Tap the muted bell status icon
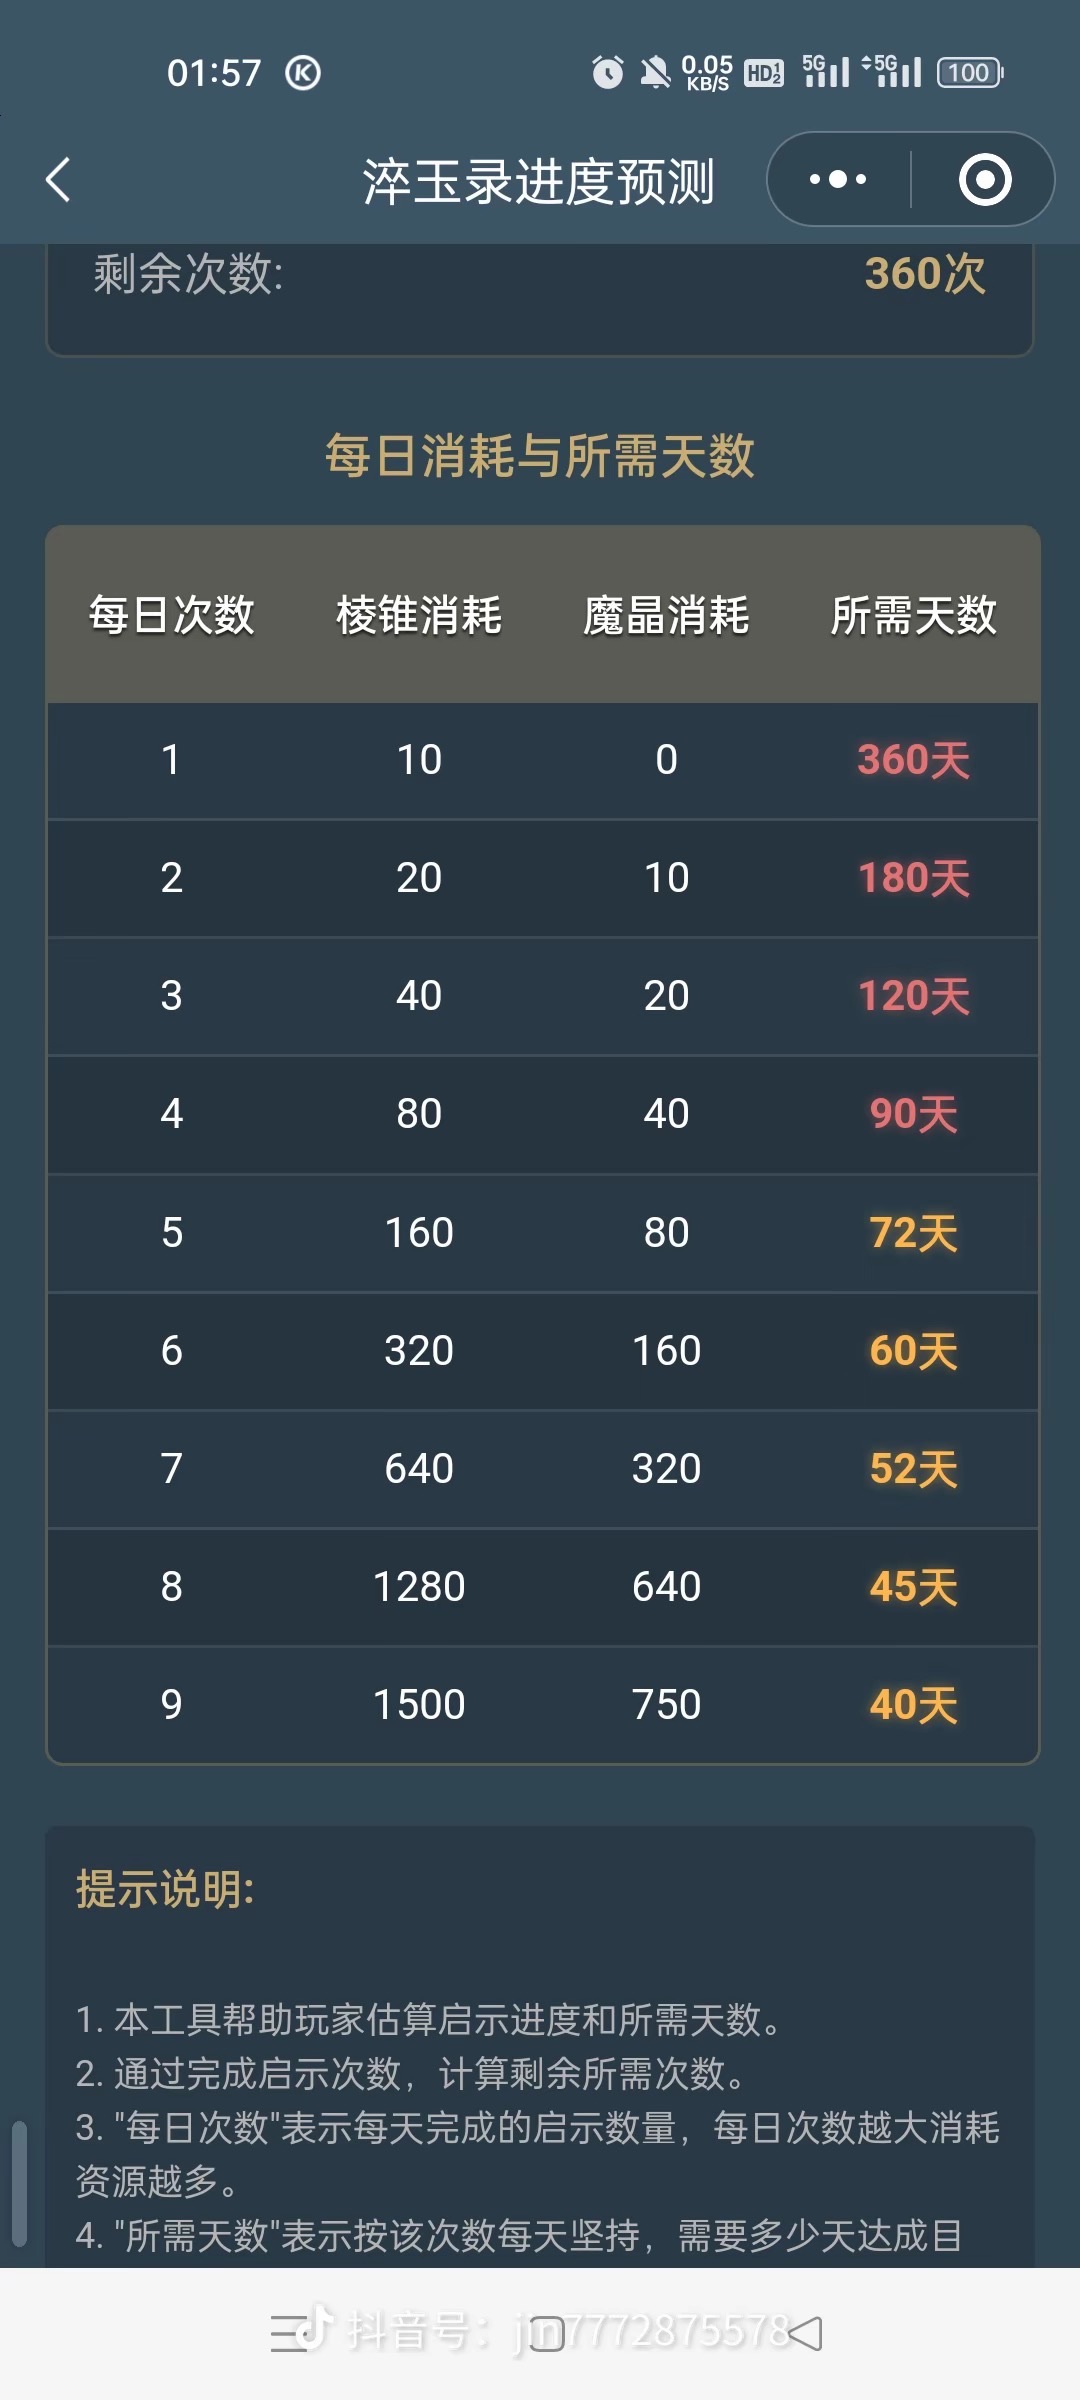The width and height of the screenshot is (1080, 2400). click(655, 72)
